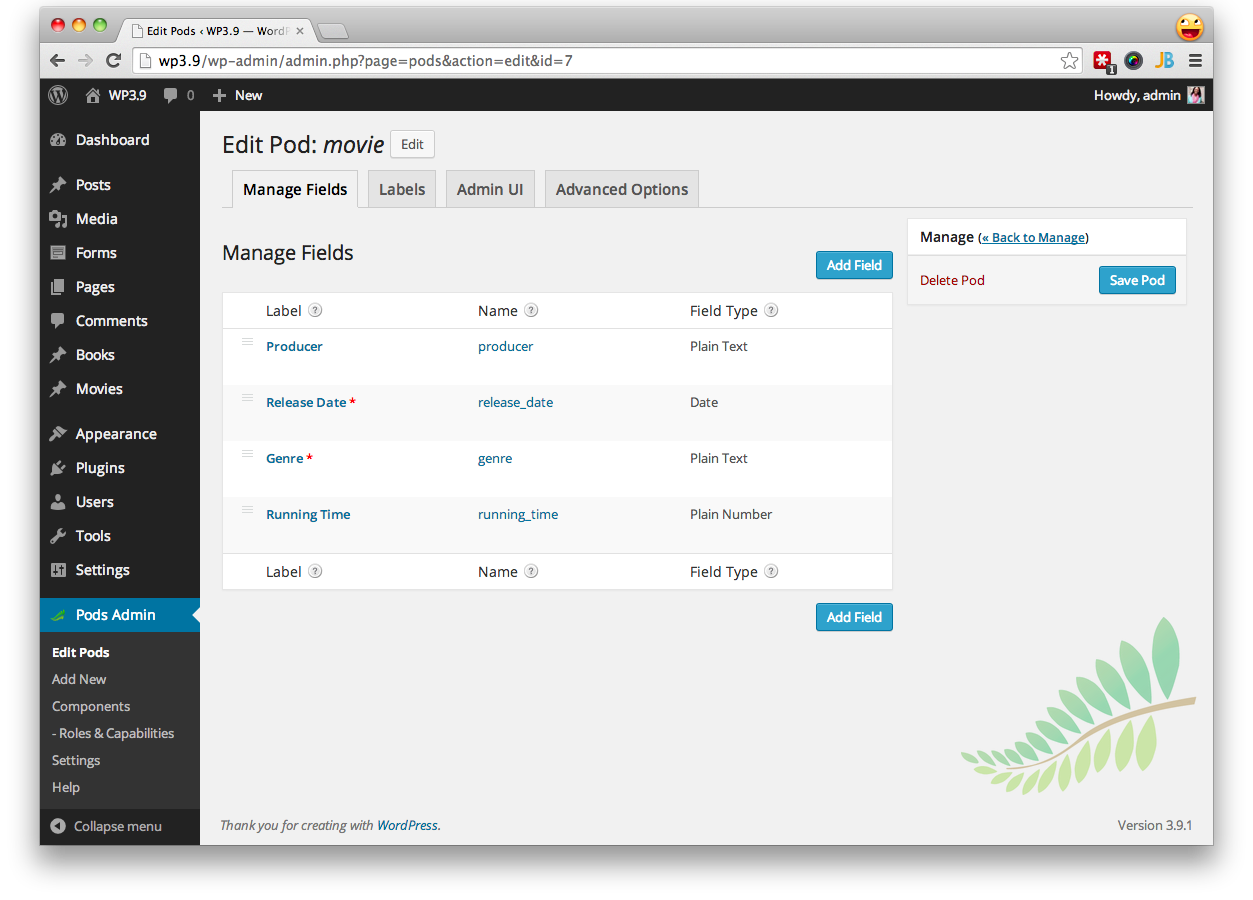
Task: Open the comments bubble icon in admin bar
Action: point(171,95)
